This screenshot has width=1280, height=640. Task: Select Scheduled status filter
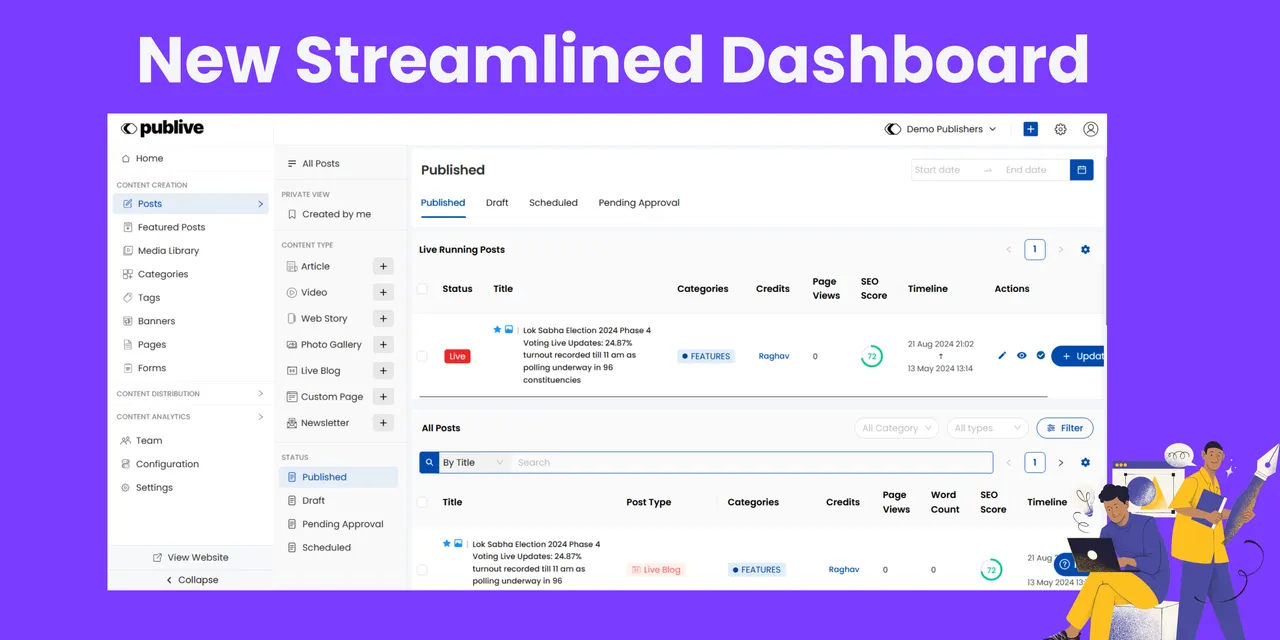click(326, 548)
